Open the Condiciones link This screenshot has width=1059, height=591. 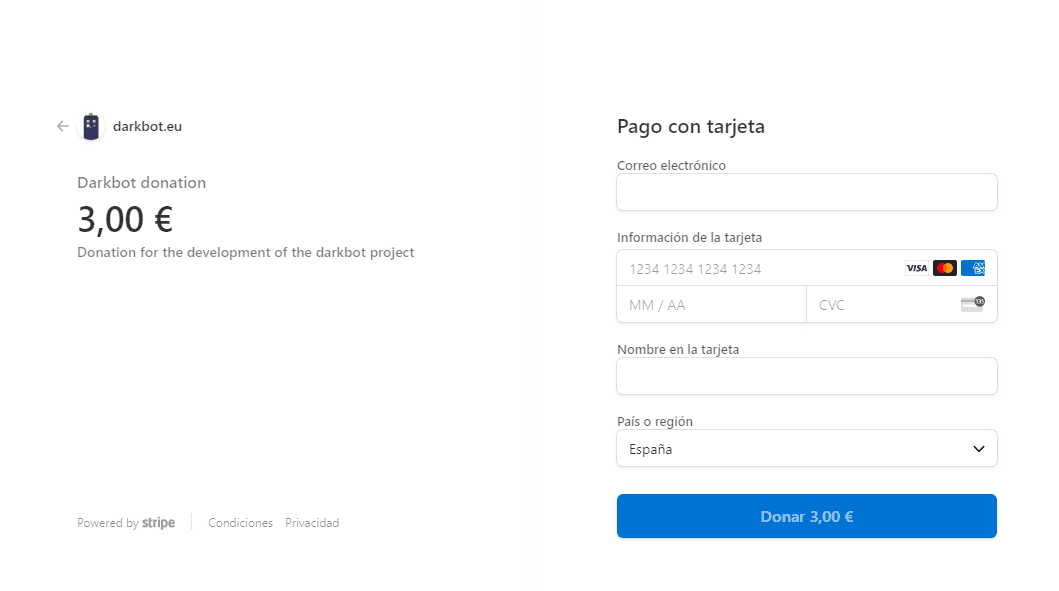[x=240, y=523]
